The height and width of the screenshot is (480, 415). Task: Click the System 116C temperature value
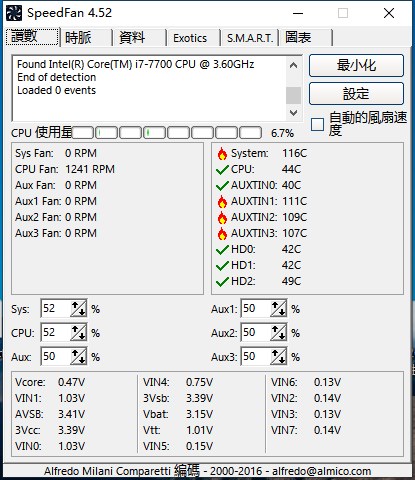tap(294, 153)
